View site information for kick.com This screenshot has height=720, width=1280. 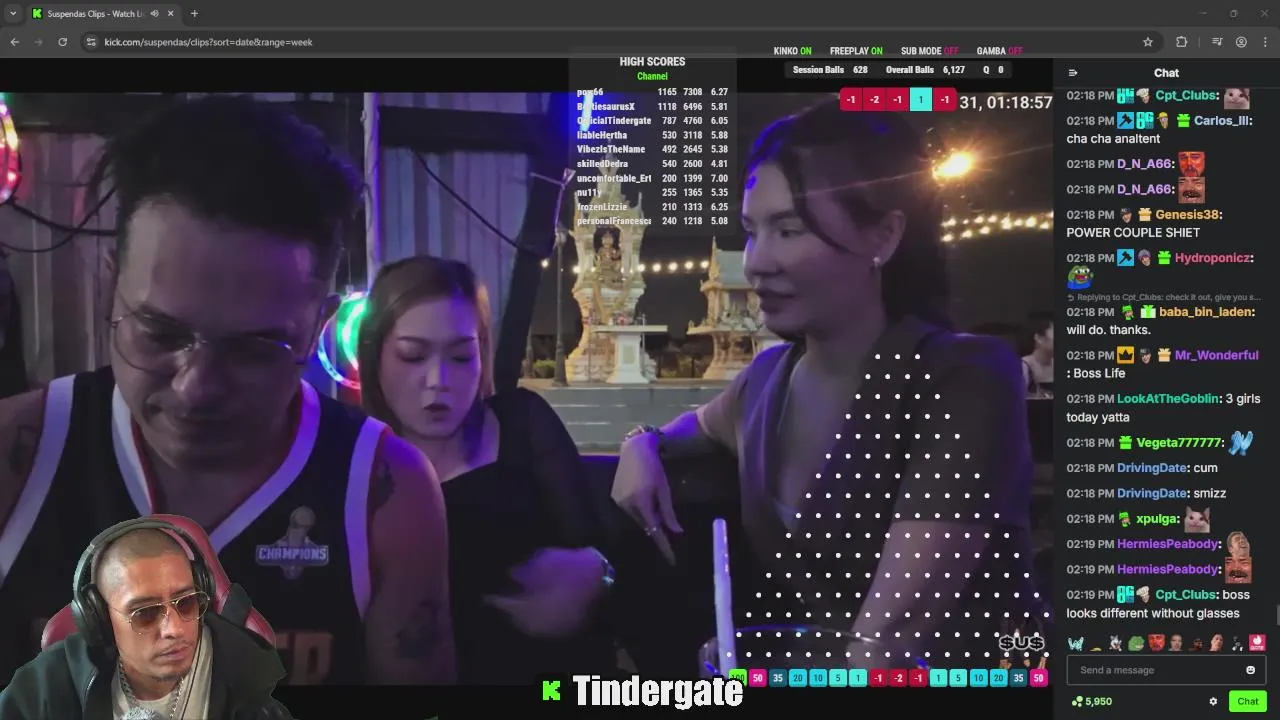tap(91, 42)
